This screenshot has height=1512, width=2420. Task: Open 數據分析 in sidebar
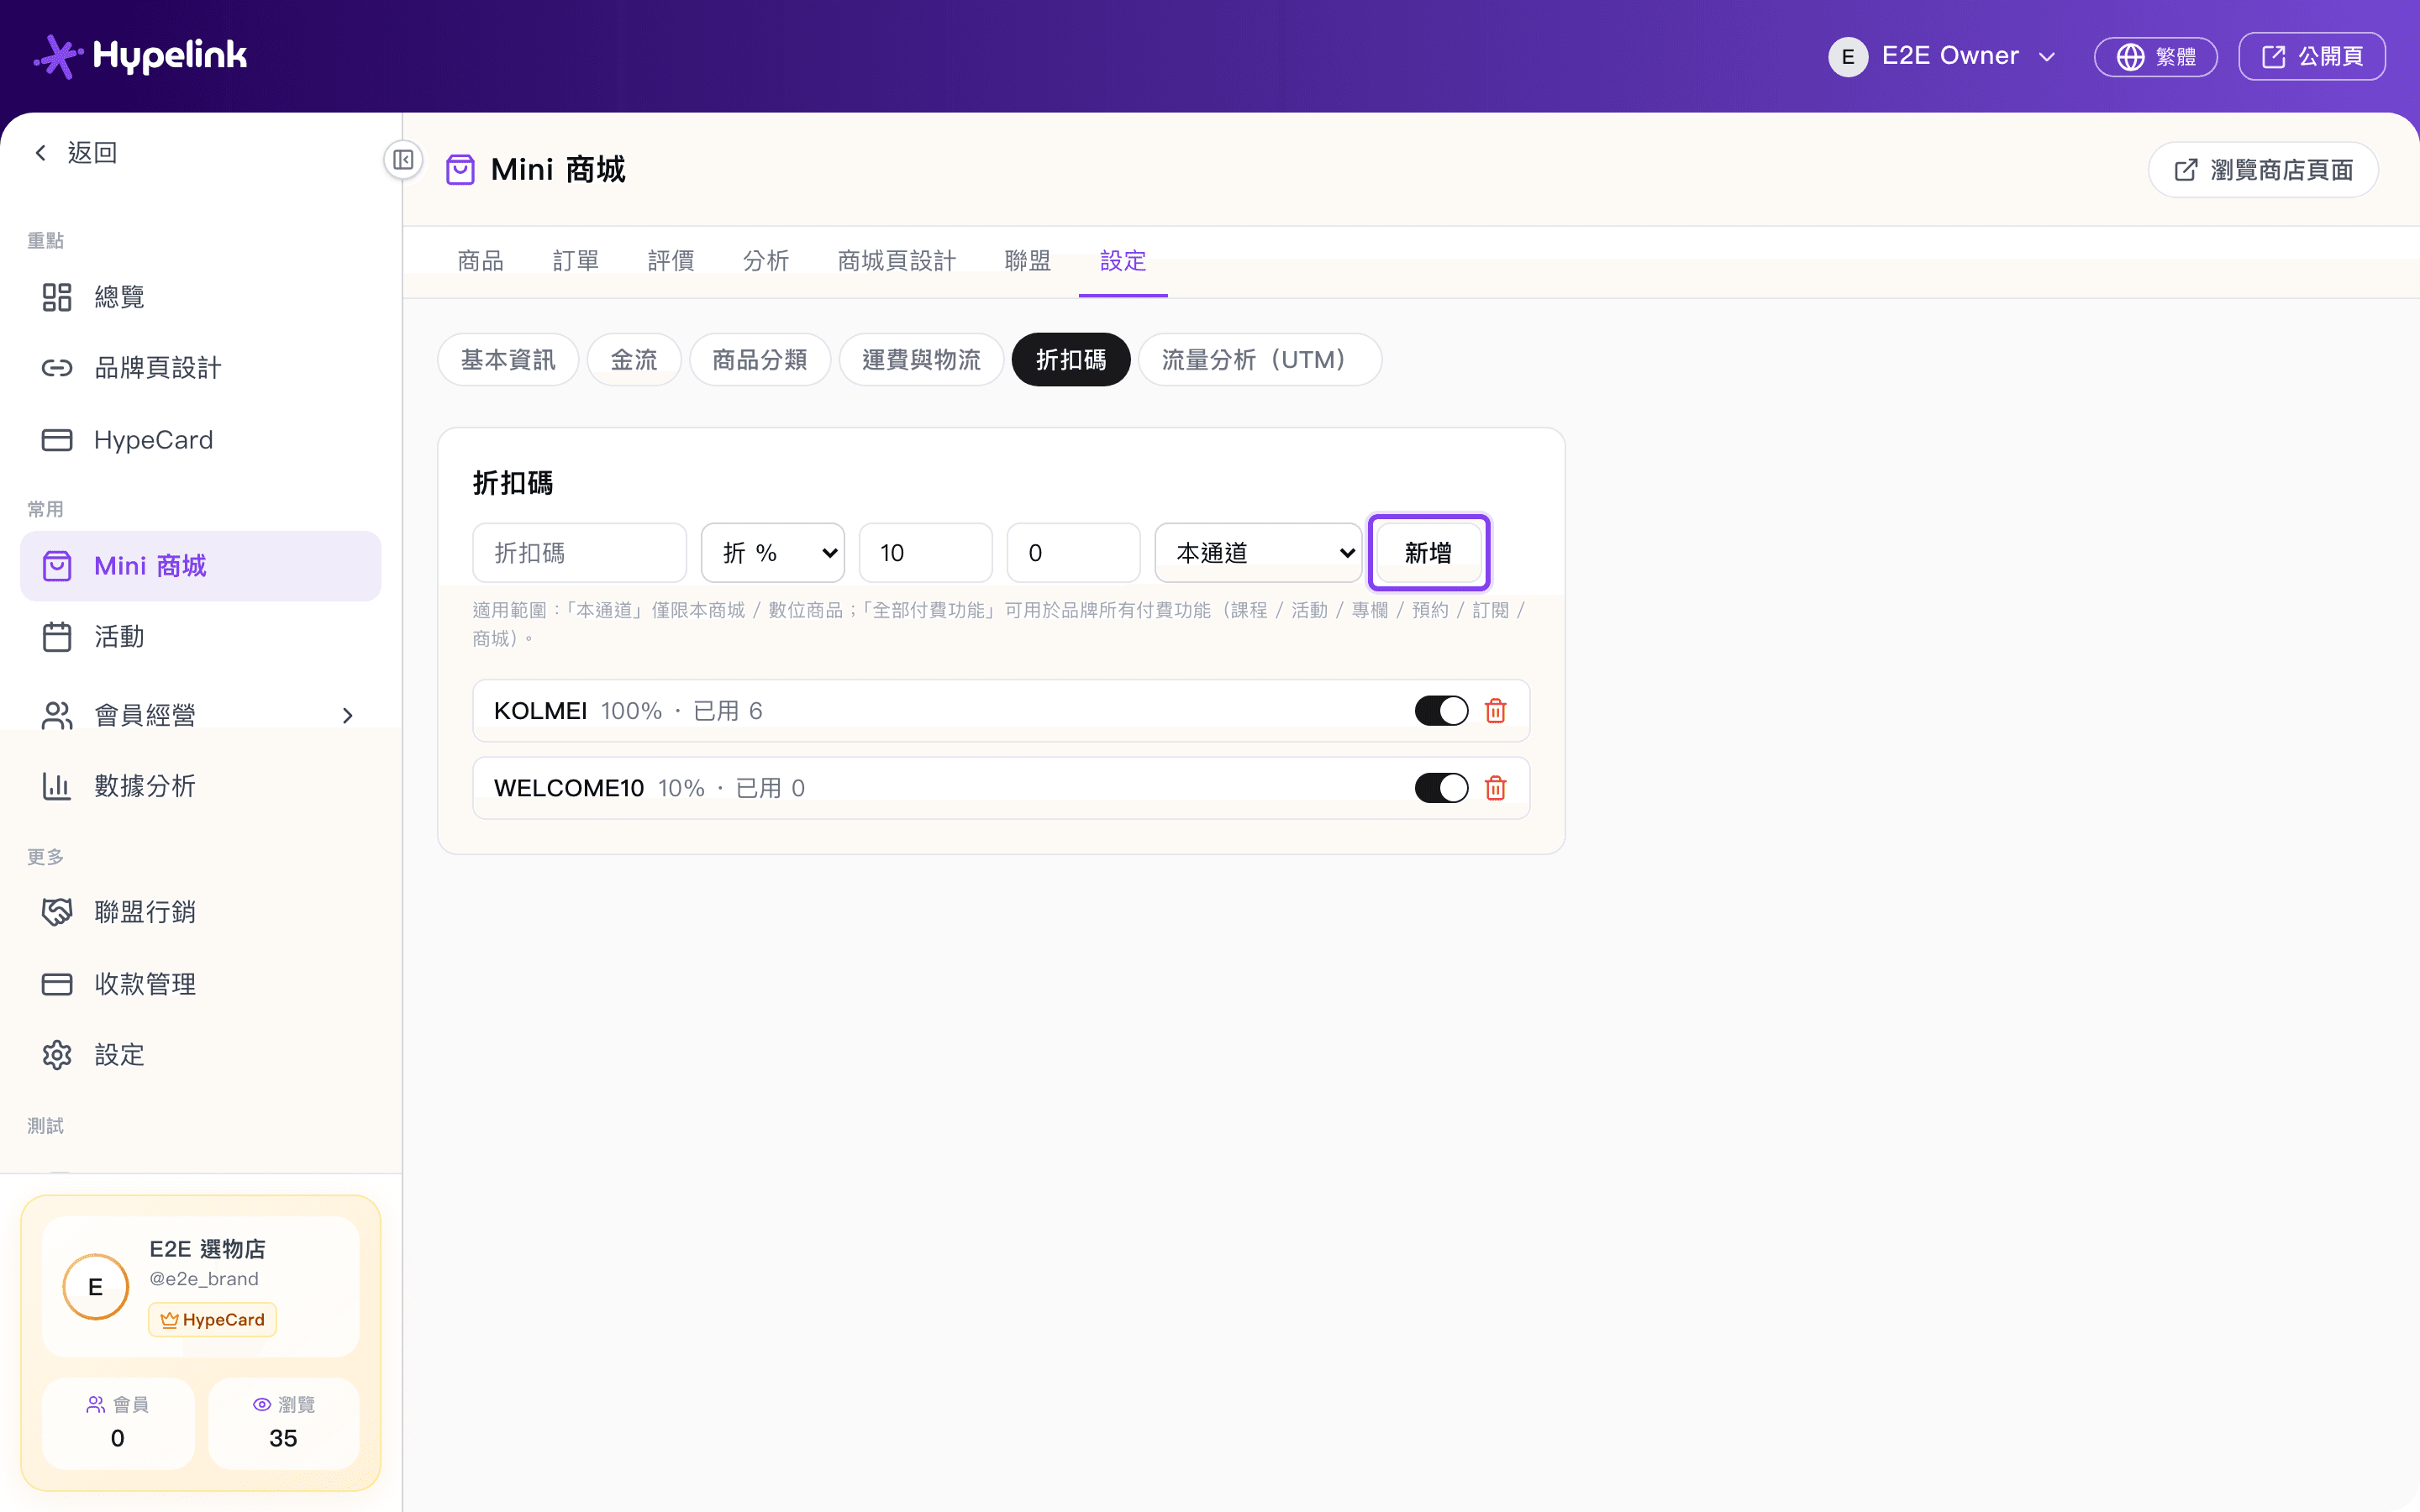click(x=200, y=786)
